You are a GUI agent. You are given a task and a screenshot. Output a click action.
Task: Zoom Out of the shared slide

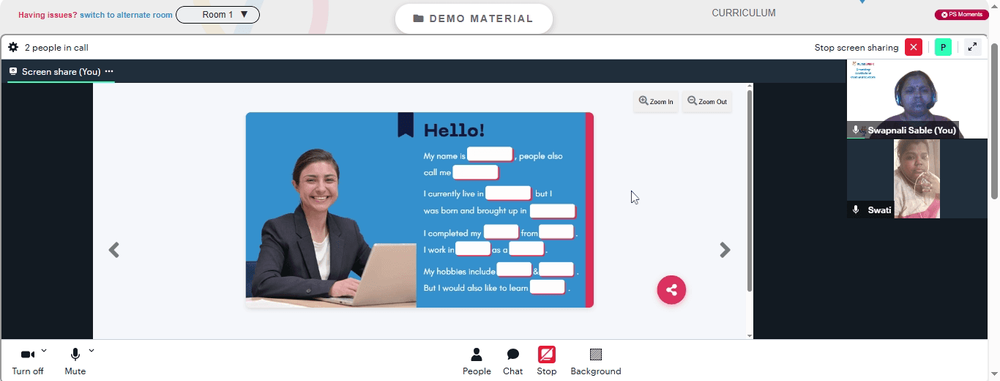click(707, 101)
